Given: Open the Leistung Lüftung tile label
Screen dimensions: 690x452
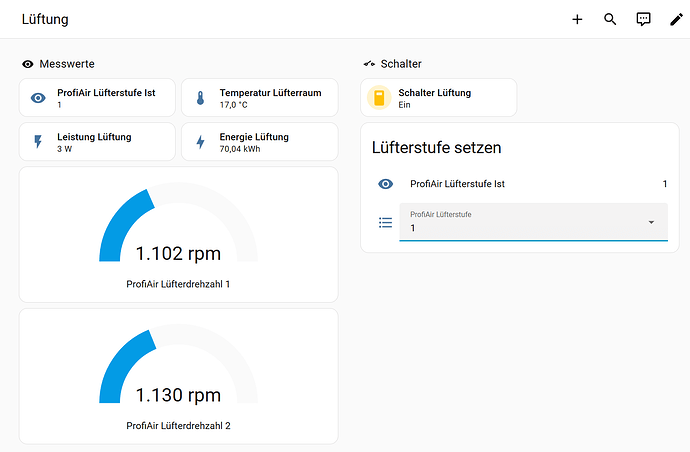Looking at the screenshot, I should [94, 137].
